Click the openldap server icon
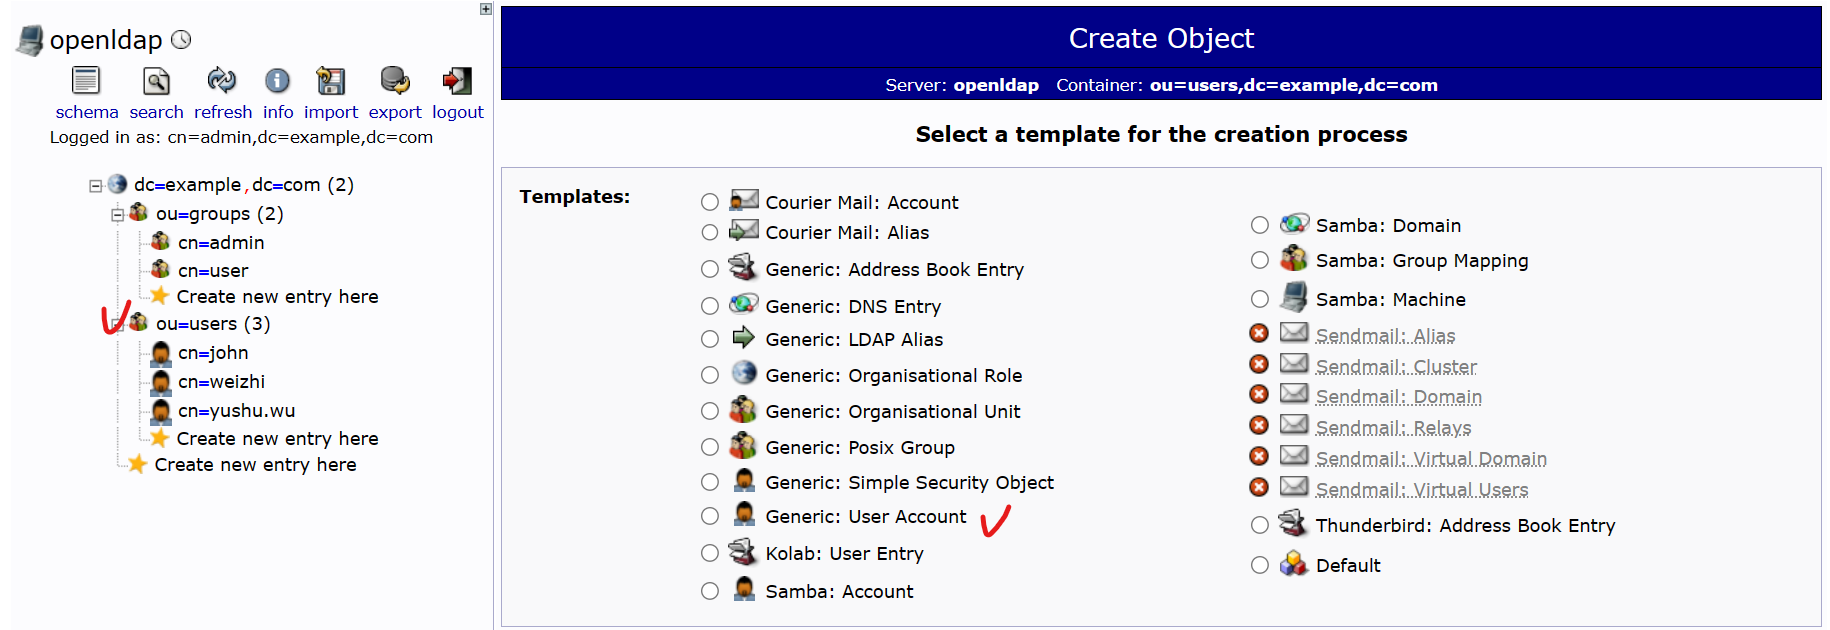This screenshot has width=1830, height=630. point(30,40)
